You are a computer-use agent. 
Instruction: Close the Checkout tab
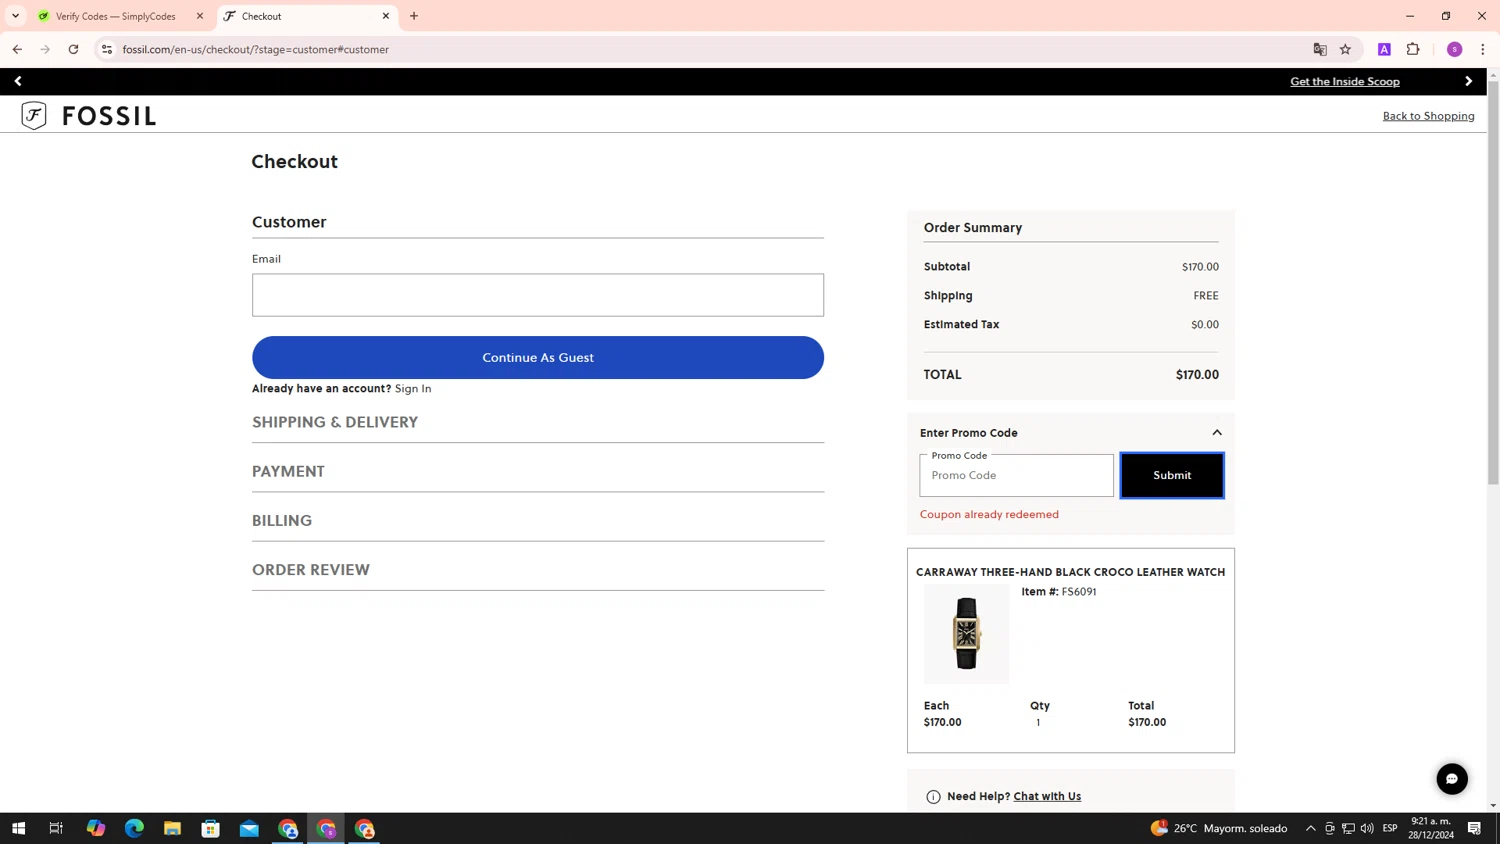coord(386,16)
